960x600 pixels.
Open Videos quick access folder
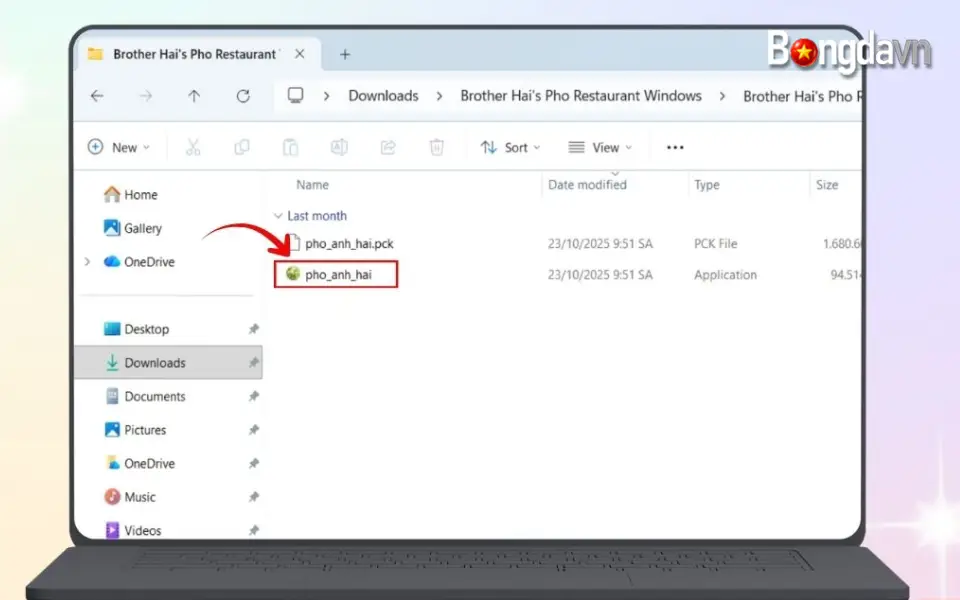[x=133, y=530]
